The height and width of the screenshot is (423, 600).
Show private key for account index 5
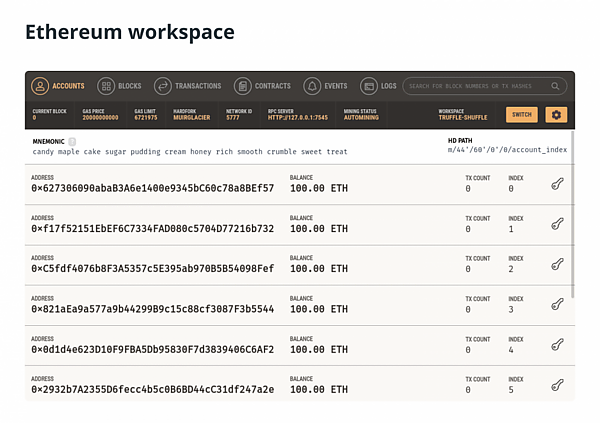tap(558, 385)
